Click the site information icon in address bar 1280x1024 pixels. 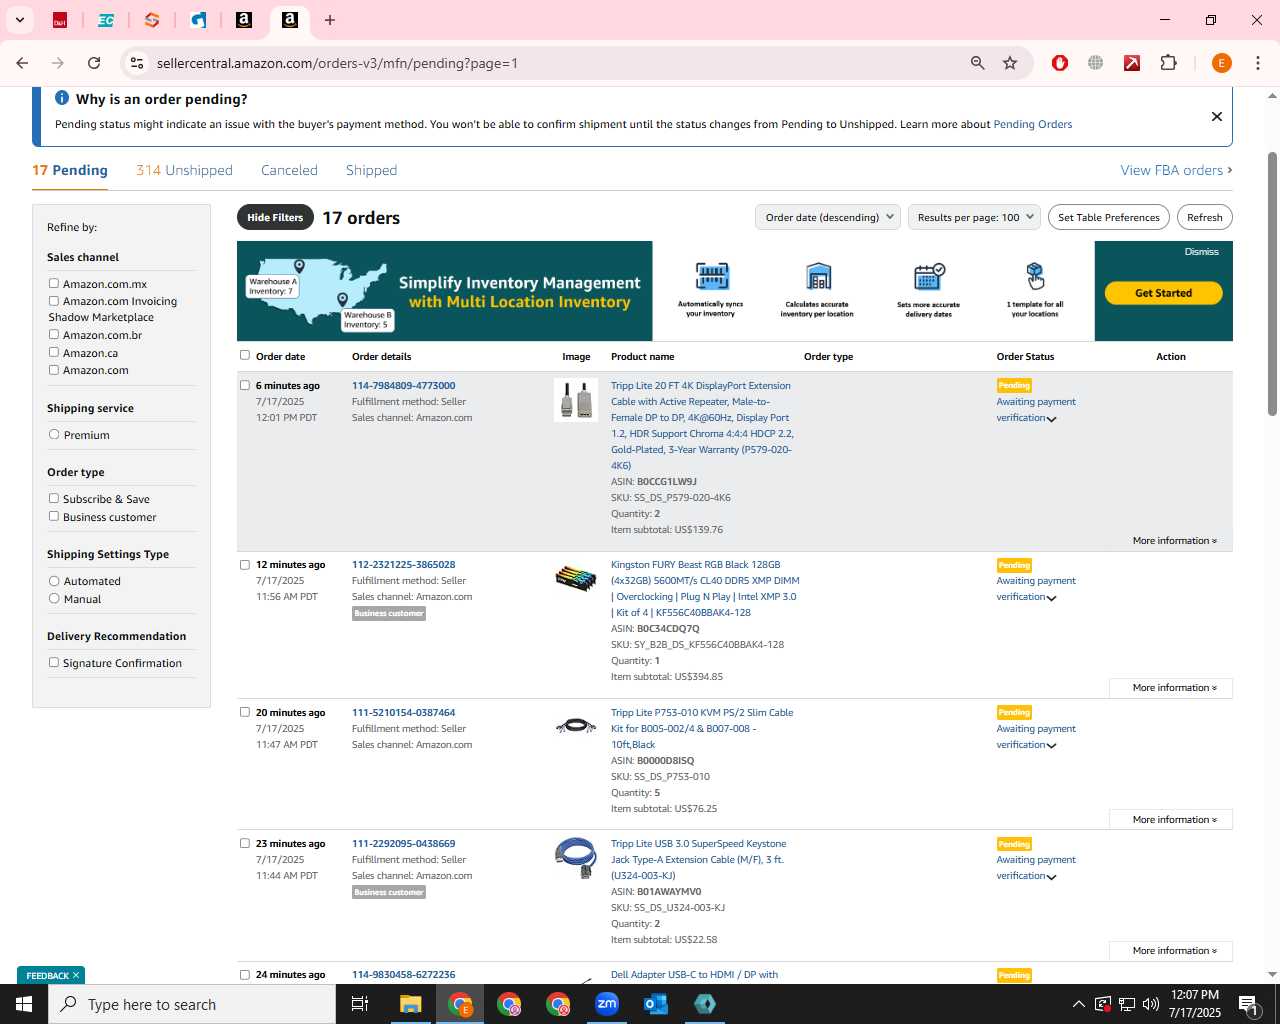click(x=137, y=63)
